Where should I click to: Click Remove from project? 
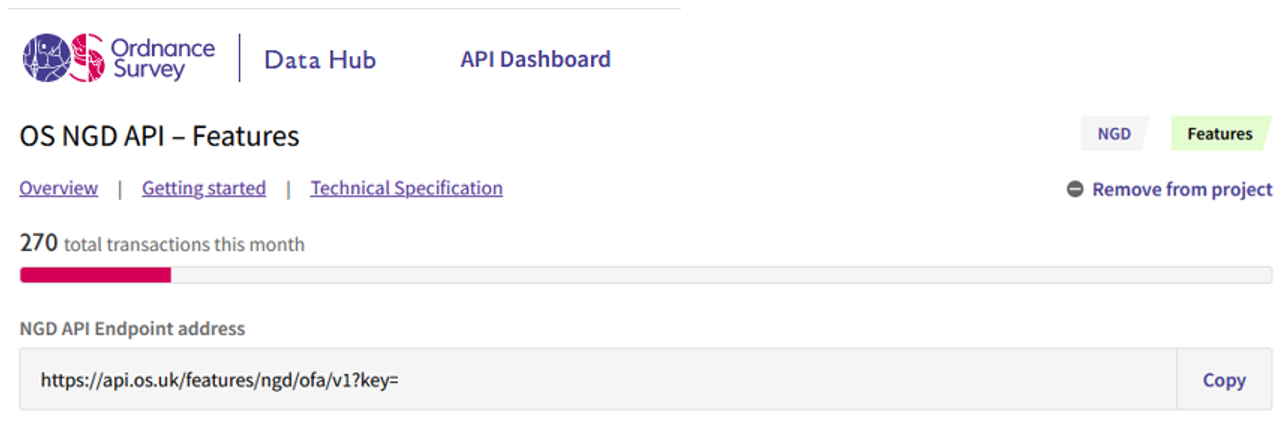[x=1182, y=189]
